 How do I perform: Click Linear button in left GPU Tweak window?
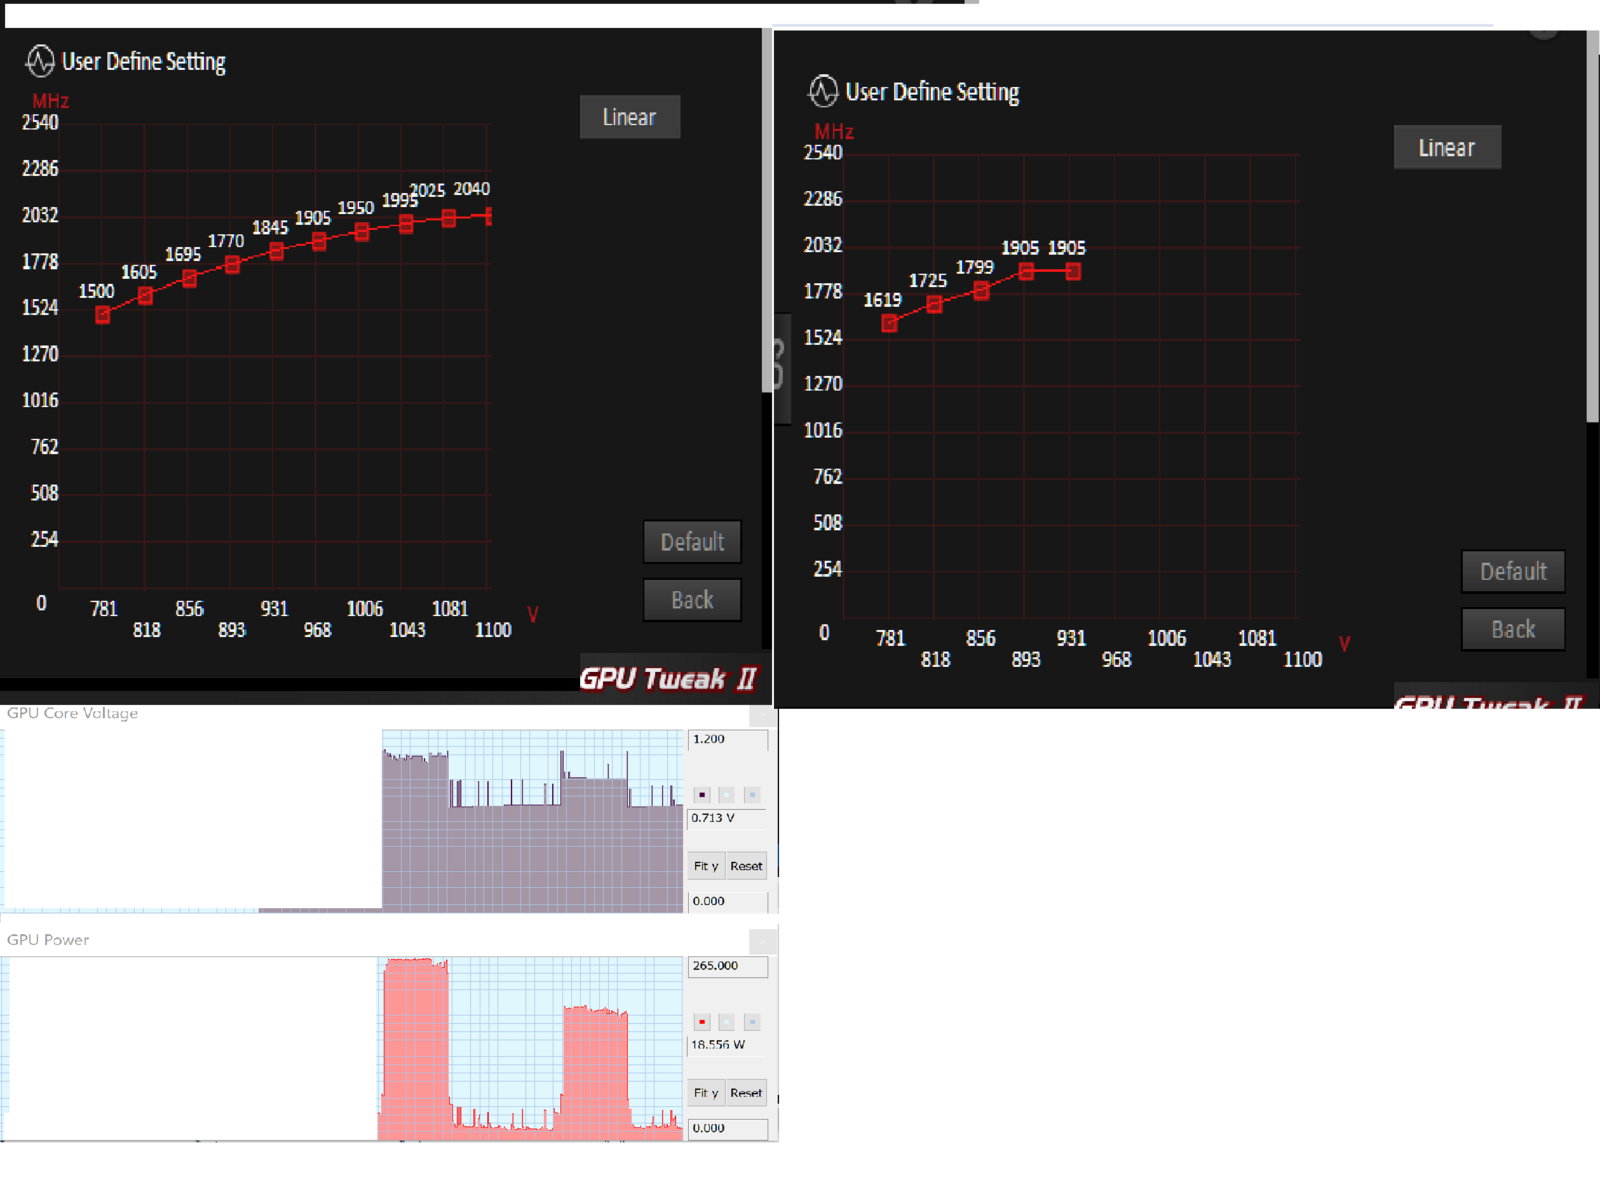point(630,117)
